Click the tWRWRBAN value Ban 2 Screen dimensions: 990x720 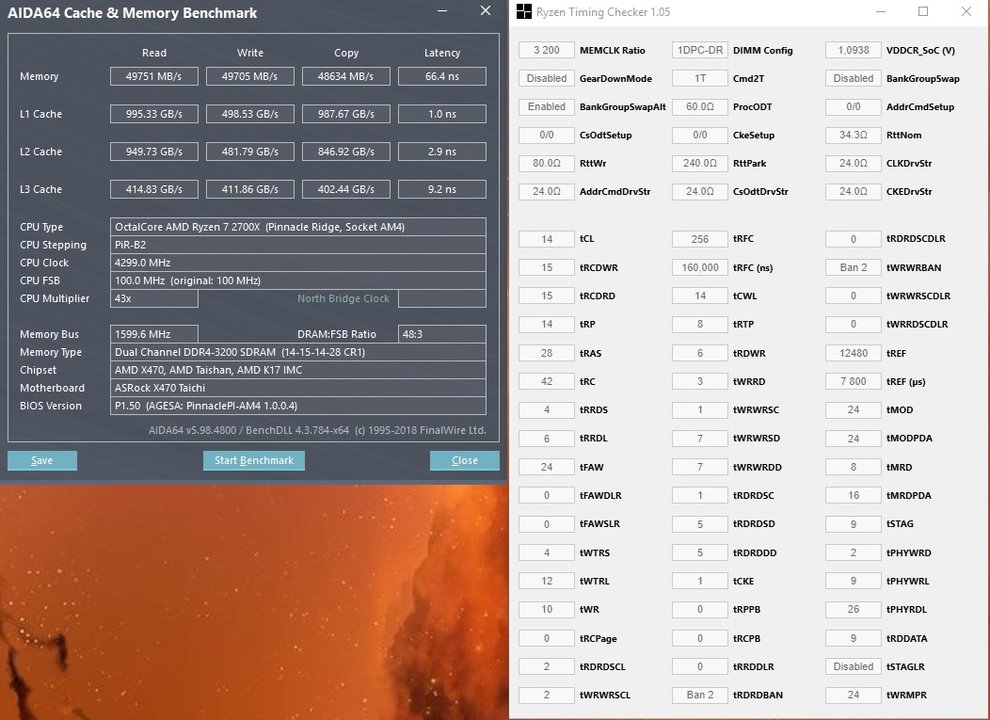(853, 267)
